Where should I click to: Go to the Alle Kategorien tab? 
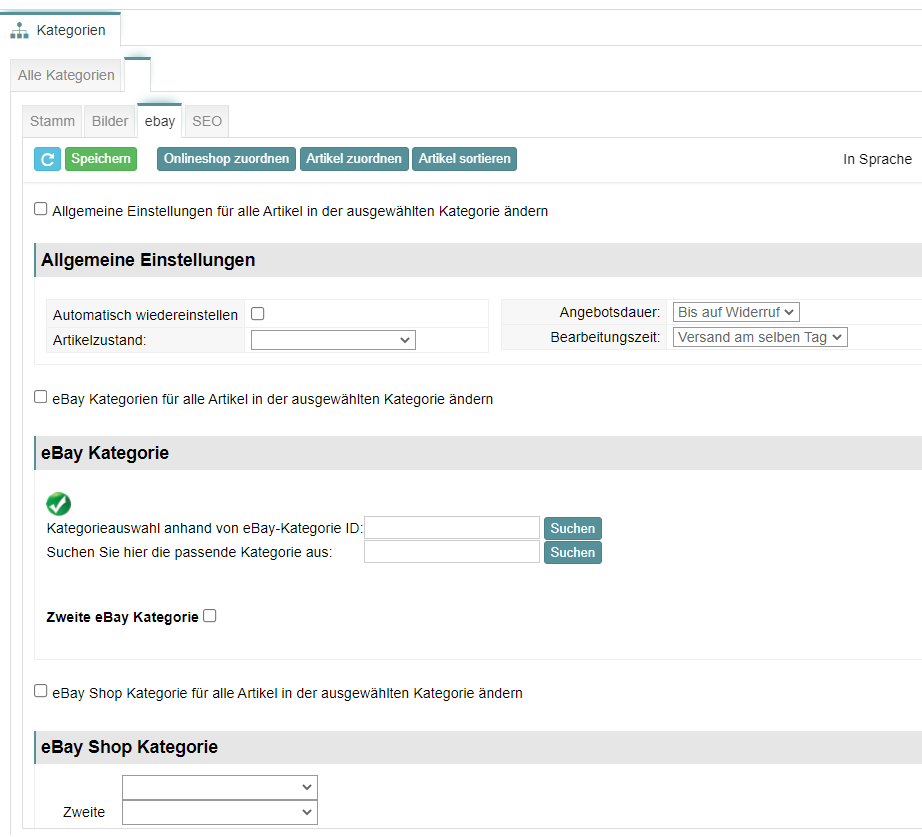(x=66, y=75)
